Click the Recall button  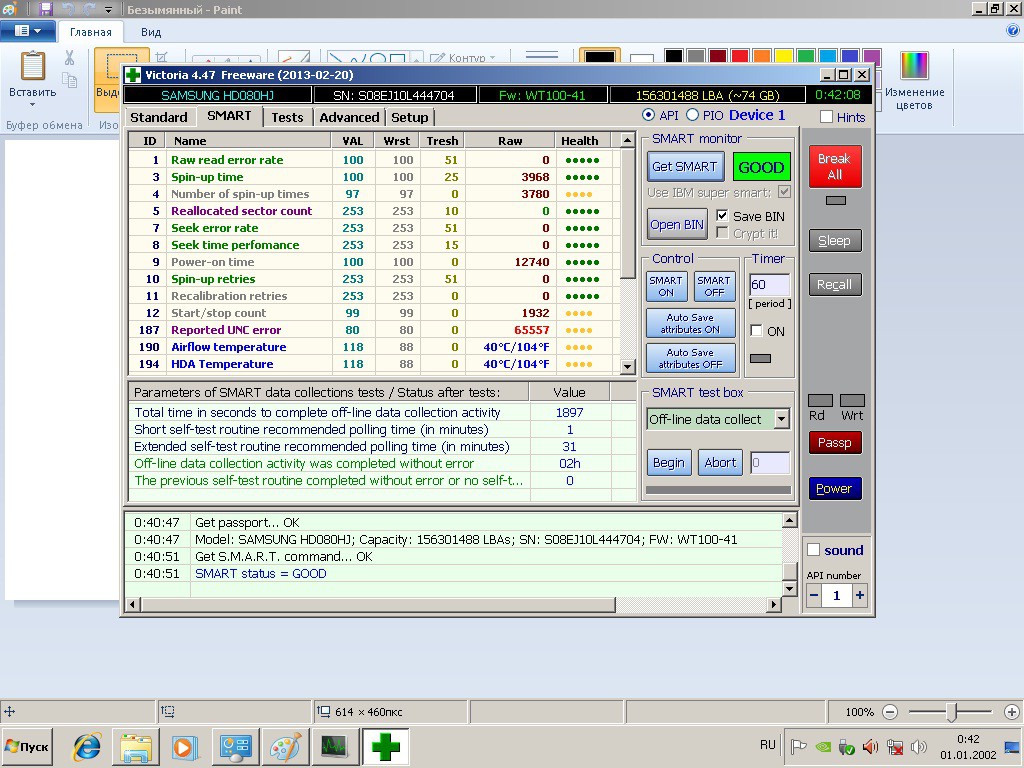[x=835, y=284]
